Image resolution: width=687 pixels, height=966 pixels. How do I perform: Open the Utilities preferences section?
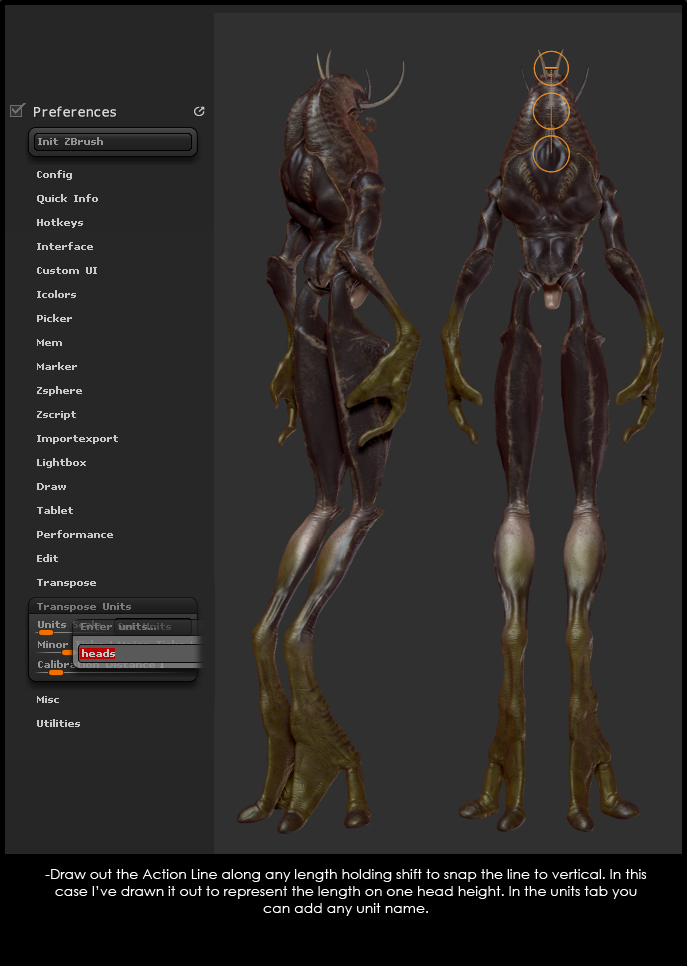(x=58, y=724)
